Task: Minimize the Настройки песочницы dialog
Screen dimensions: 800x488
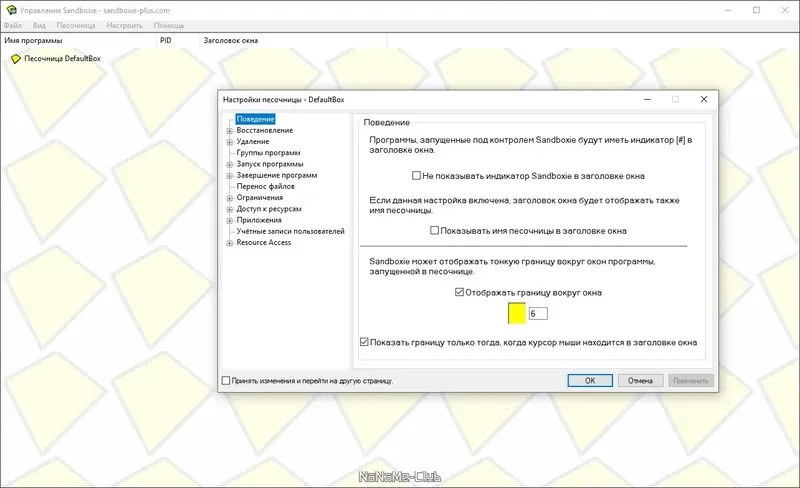Action: 647,99
